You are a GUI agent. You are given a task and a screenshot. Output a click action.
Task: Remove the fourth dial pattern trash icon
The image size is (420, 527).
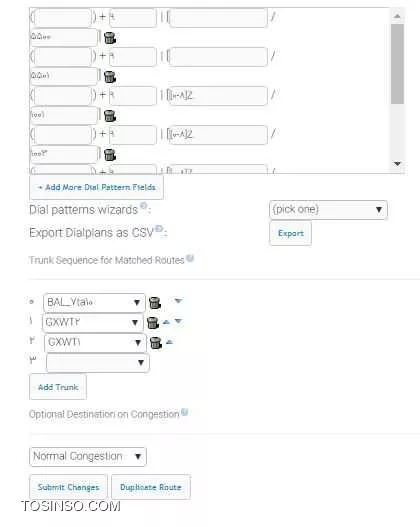coord(110,155)
